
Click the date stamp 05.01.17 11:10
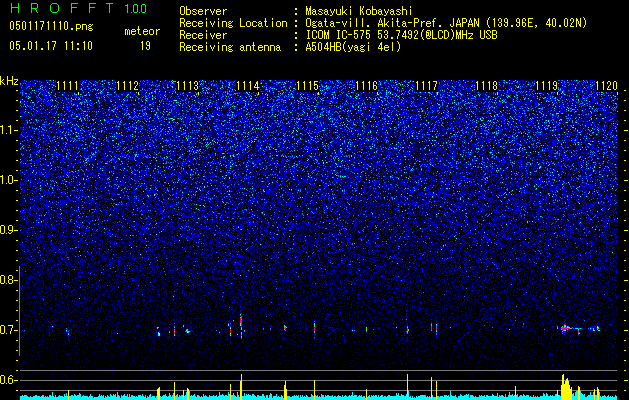coord(51,46)
